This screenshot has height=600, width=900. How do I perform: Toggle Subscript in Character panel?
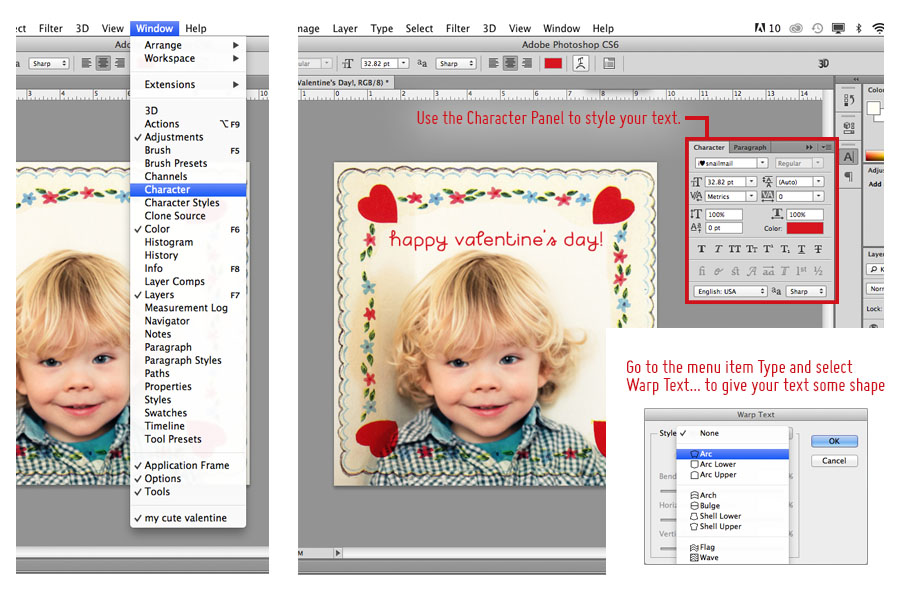click(785, 249)
